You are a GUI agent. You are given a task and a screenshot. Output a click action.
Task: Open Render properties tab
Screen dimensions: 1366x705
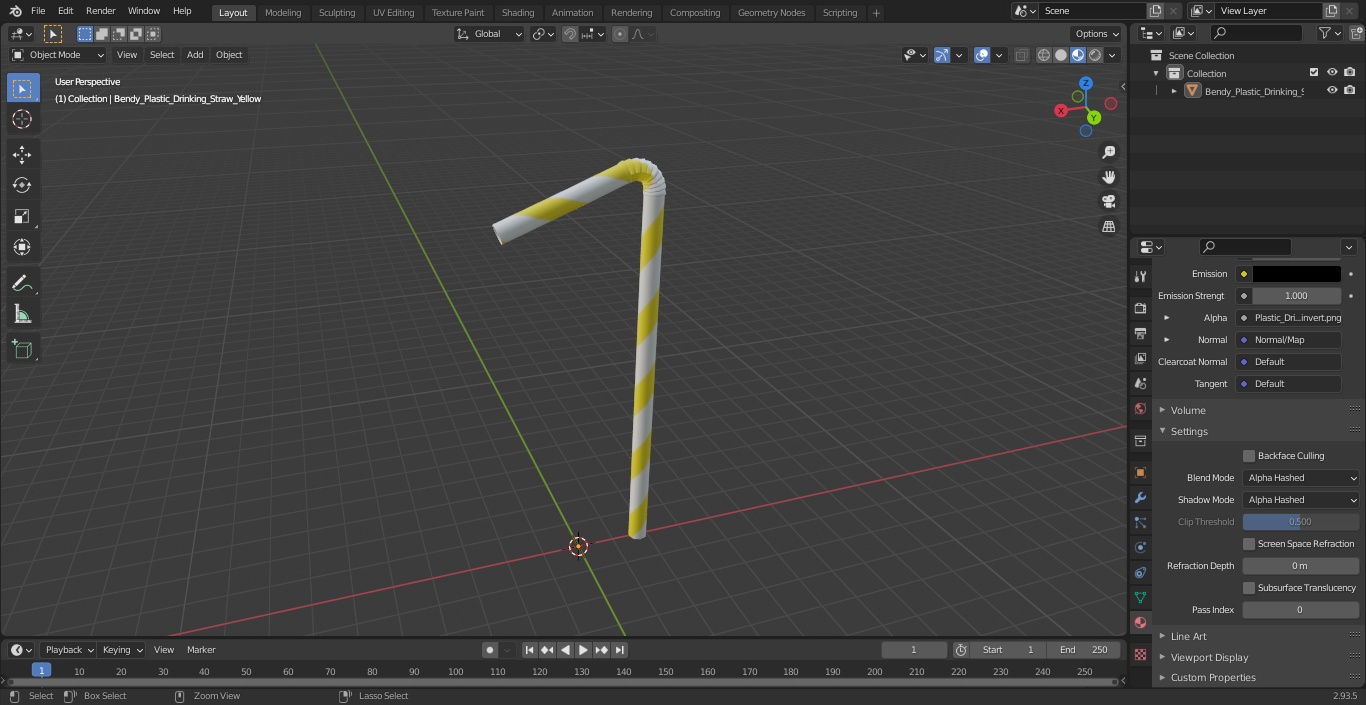[x=1140, y=308]
